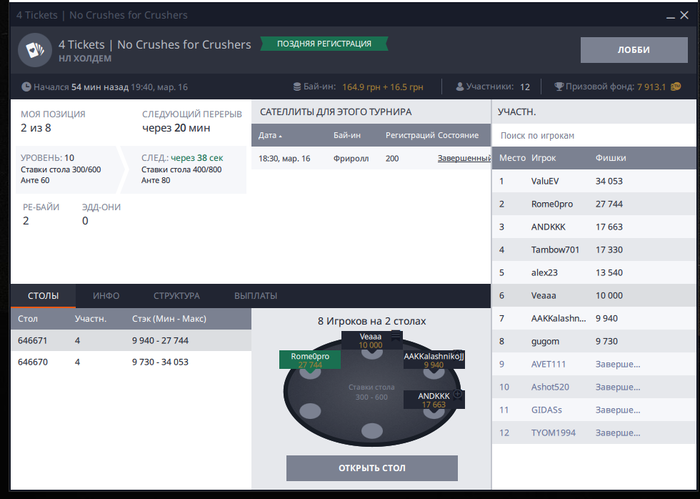The height and width of the screenshot is (499, 700).
Task: Click the 'Открыть стол' button
Action: pyautogui.click(x=372, y=468)
